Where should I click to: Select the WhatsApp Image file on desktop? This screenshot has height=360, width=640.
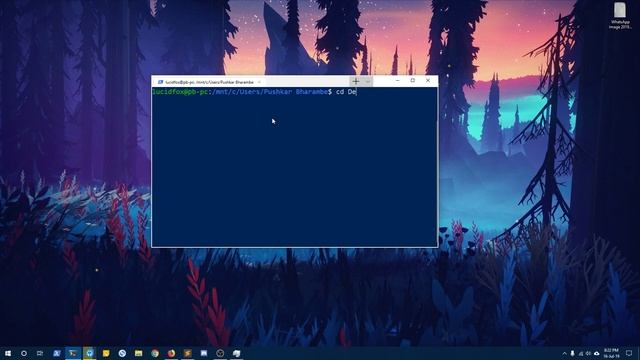point(620,16)
